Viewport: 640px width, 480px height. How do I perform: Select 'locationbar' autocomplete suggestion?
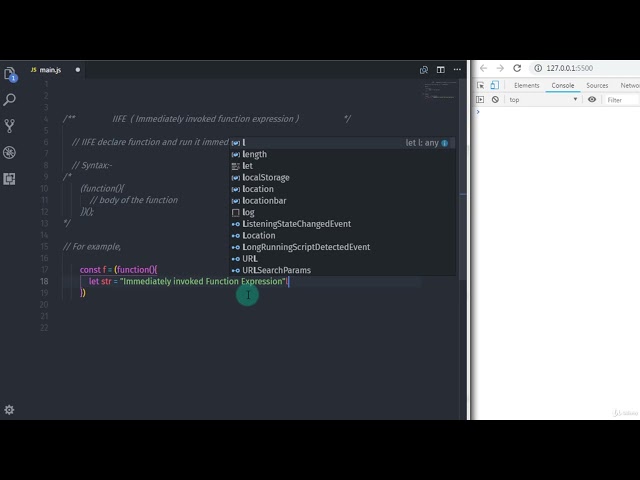(342, 201)
